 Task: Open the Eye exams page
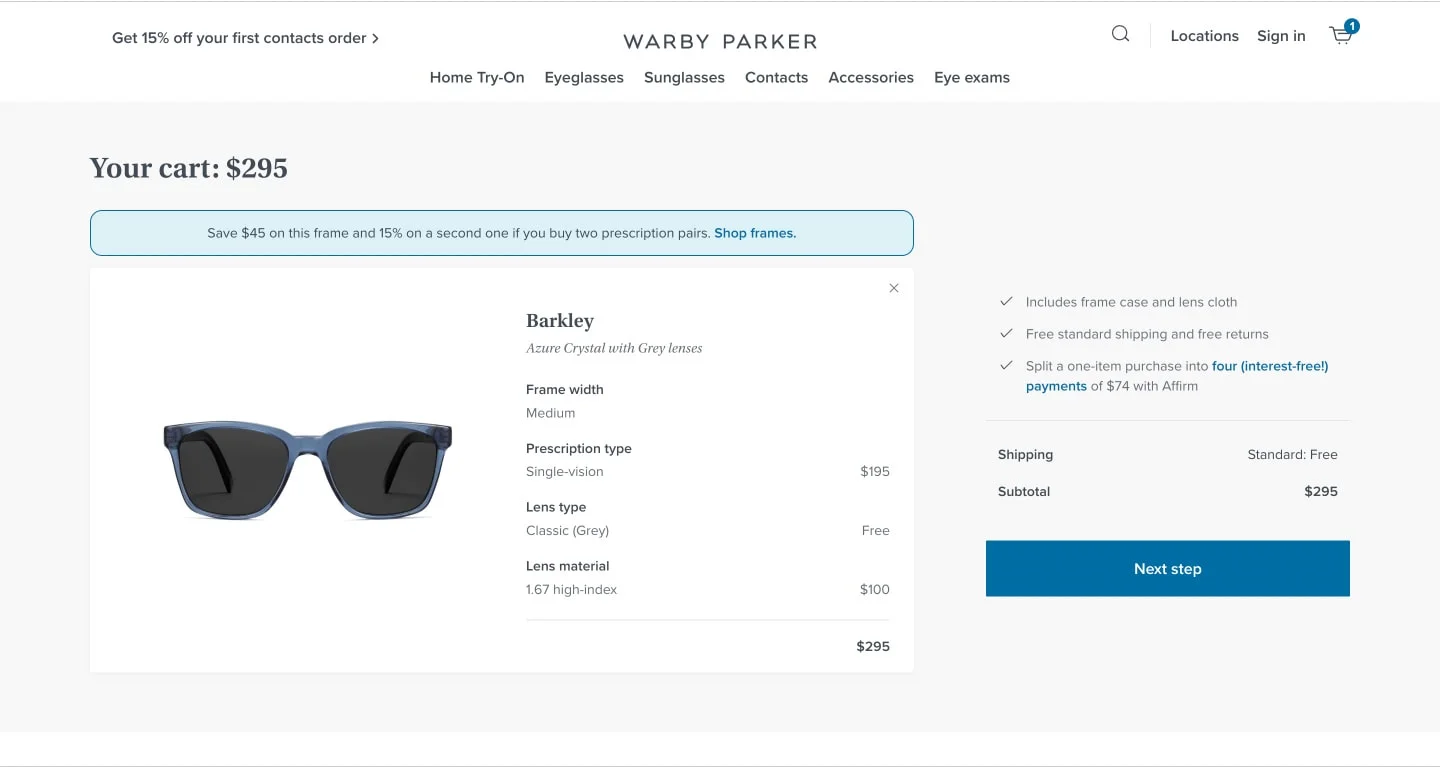[971, 77]
